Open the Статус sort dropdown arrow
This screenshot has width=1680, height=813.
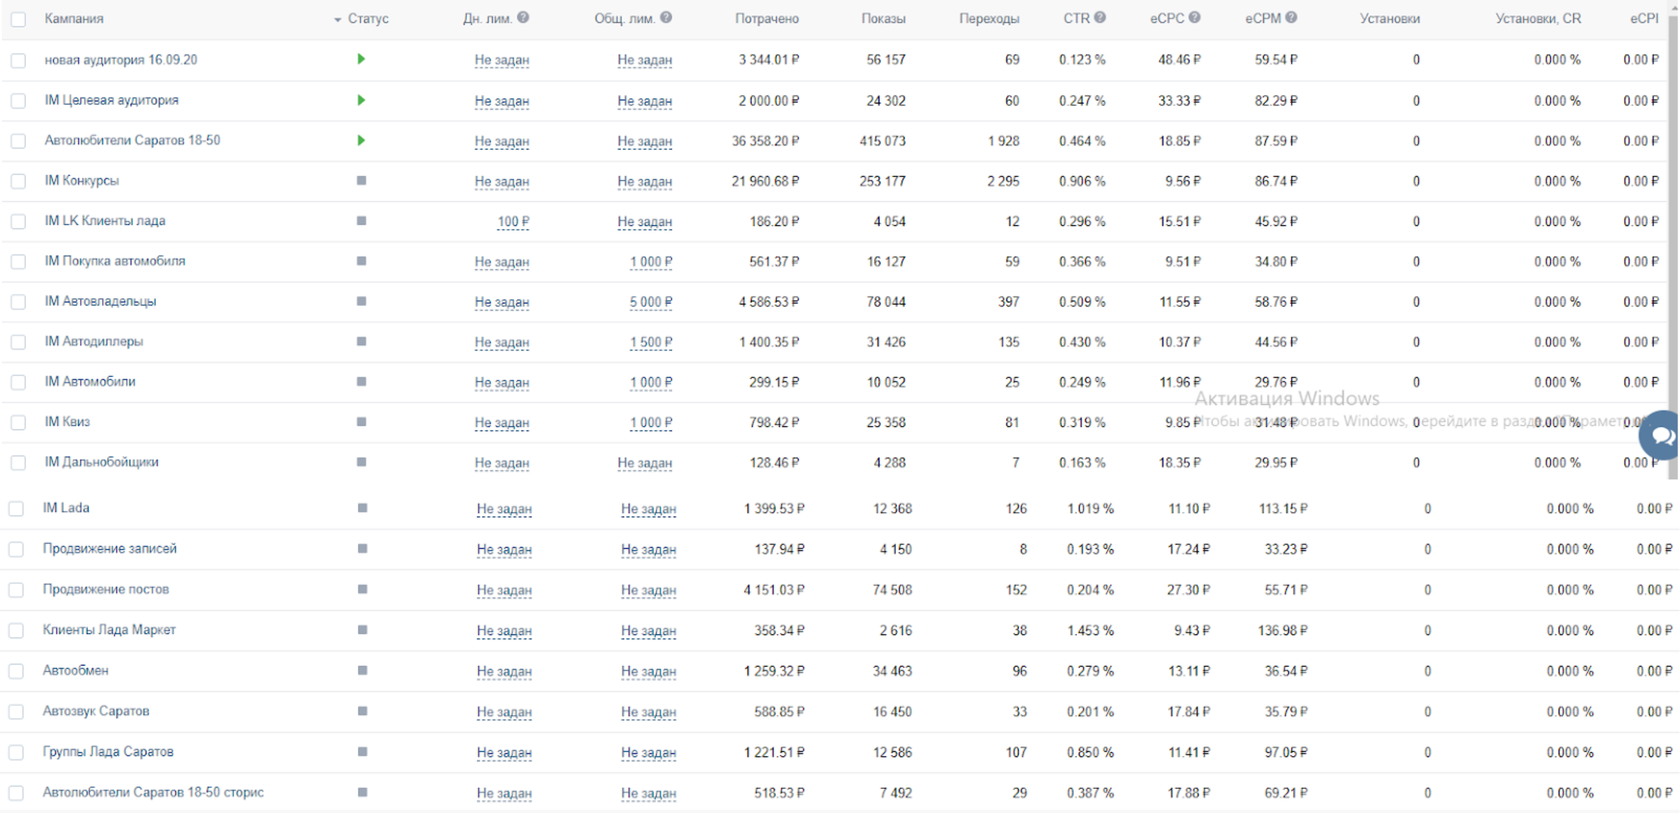click(338, 20)
